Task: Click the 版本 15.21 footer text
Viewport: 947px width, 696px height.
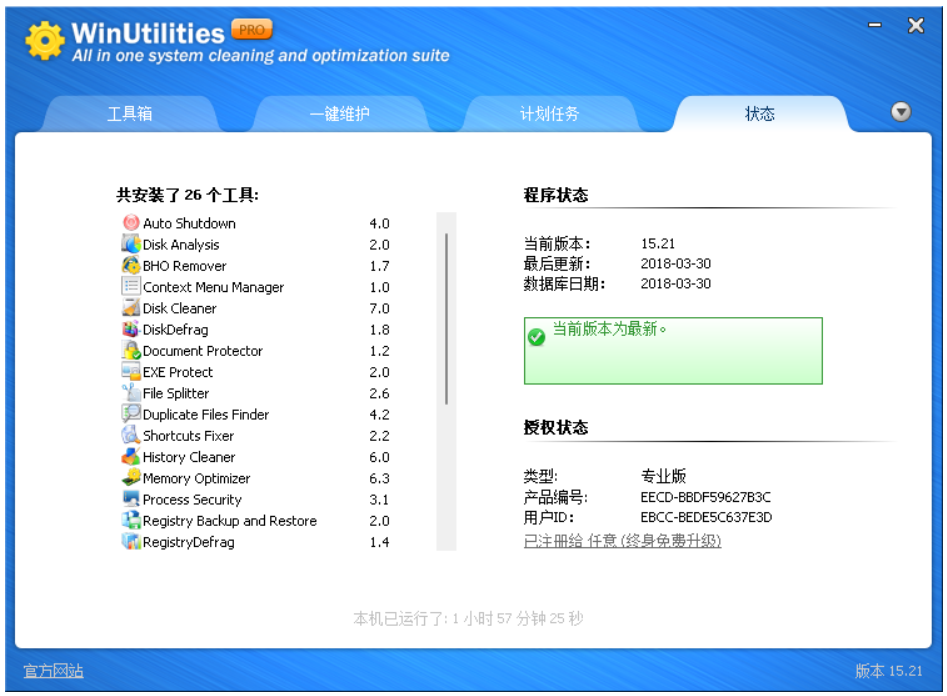Action: (888, 671)
